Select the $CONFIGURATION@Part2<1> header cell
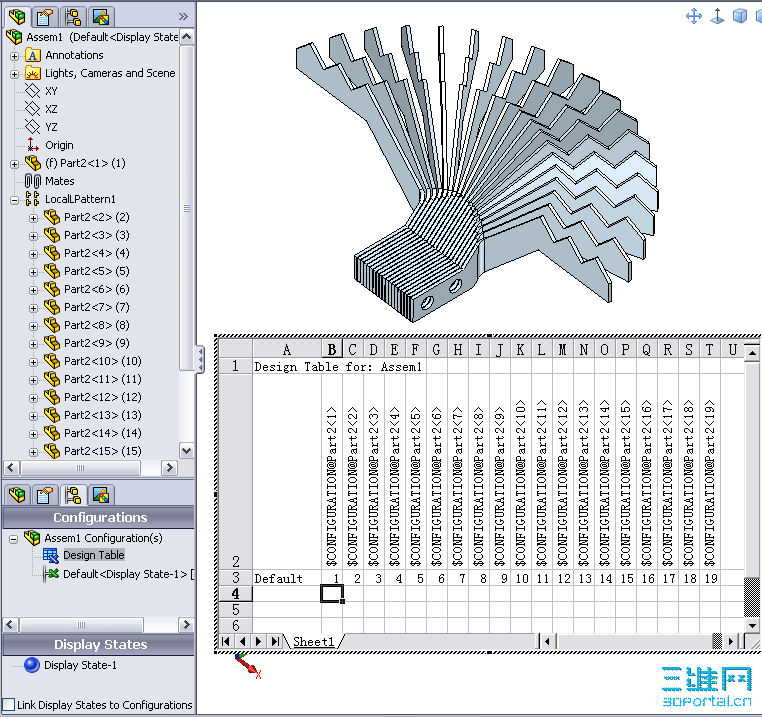This screenshot has width=762, height=717. pos(332,472)
